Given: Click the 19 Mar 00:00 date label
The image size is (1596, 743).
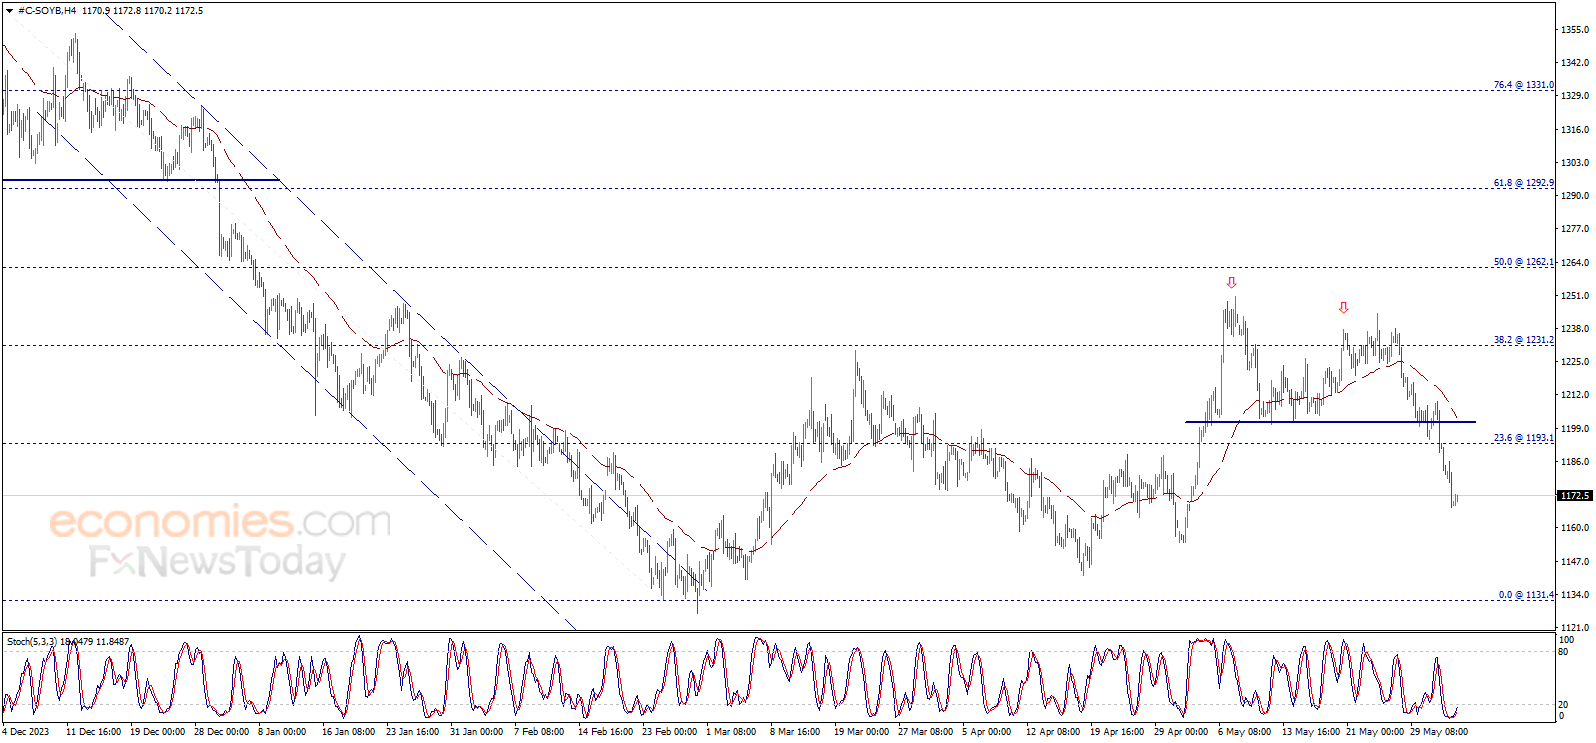Looking at the screenshot, I should pyautogui.click(x=862, y=732).
